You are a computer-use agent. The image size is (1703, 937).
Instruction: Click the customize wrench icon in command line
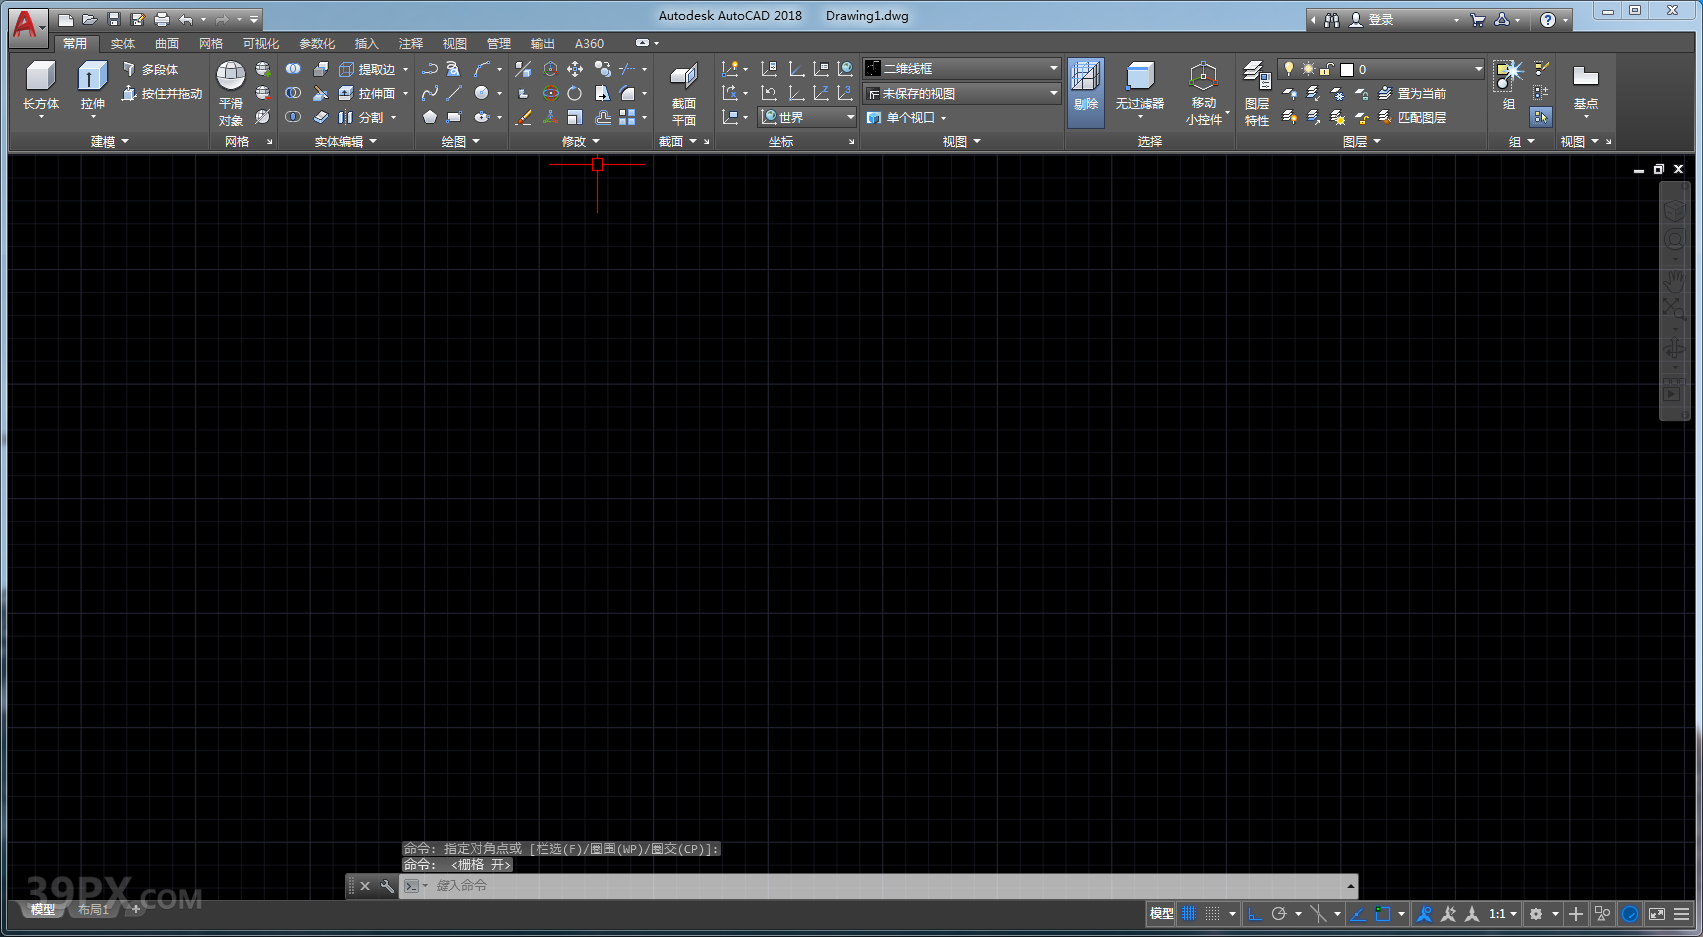pos(387,886)
